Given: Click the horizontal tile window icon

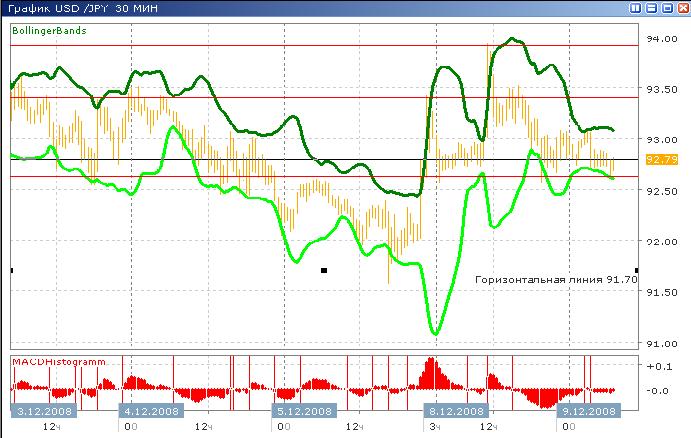Looking at the screenshot, I should pyautogui.click(x=650, y=7).
